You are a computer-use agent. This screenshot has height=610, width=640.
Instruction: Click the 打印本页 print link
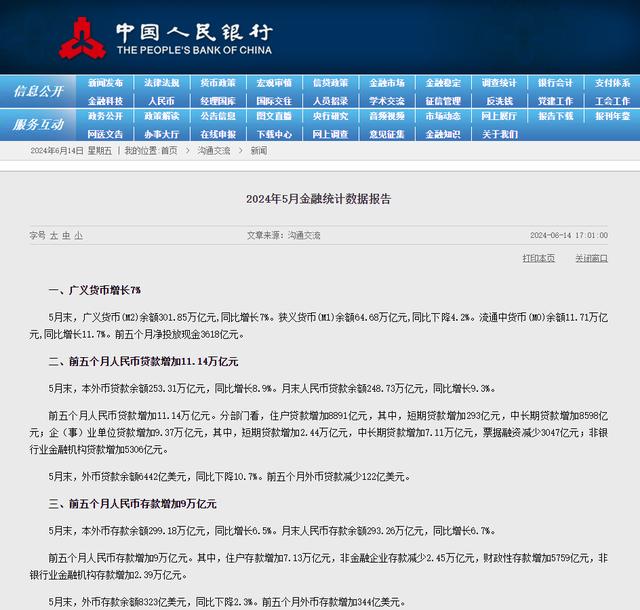click(538, 258)
